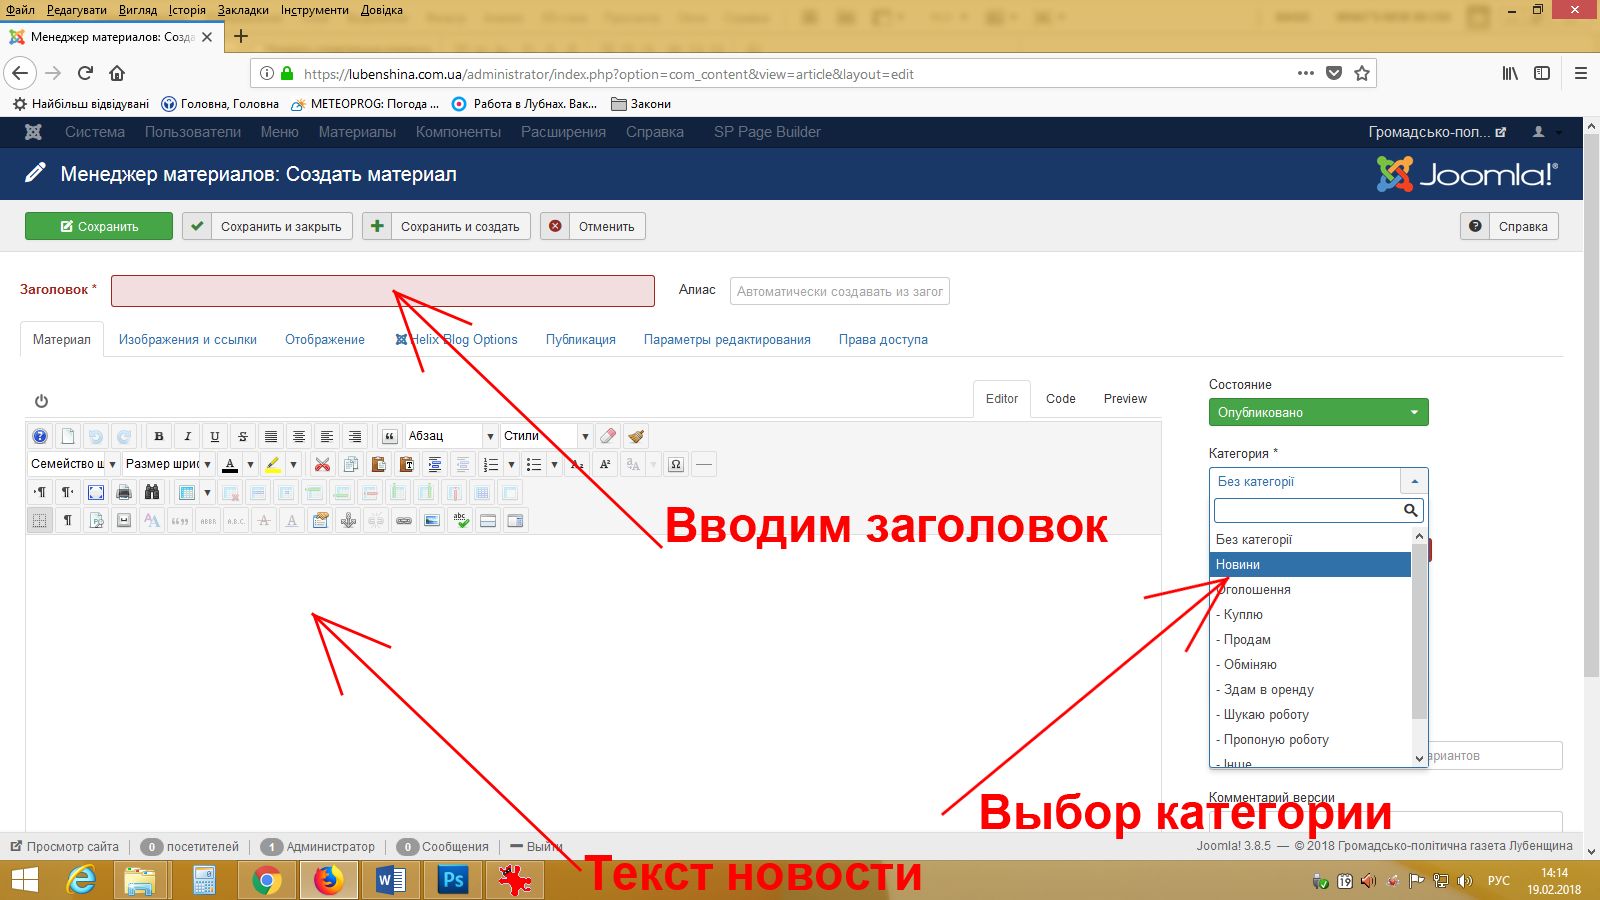Viewport: 1600px width, 900px height.
Task: Justify text with the full-align icon
Action: pos(271,436)
